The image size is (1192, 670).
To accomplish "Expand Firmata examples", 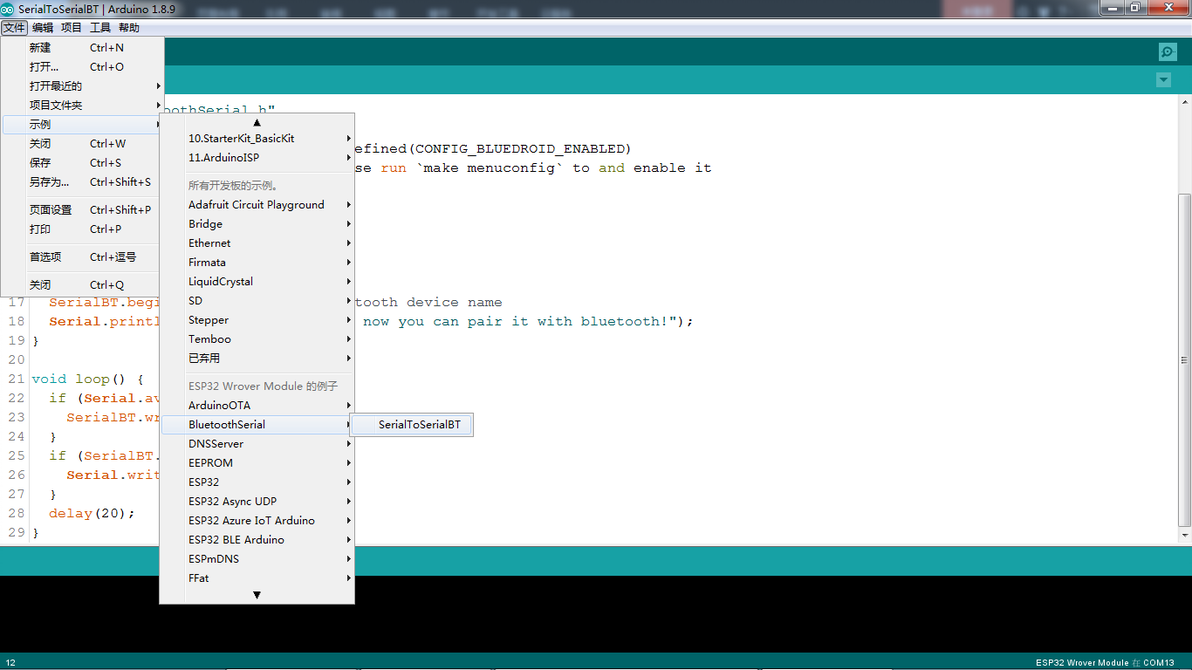I will click(257, 262).
